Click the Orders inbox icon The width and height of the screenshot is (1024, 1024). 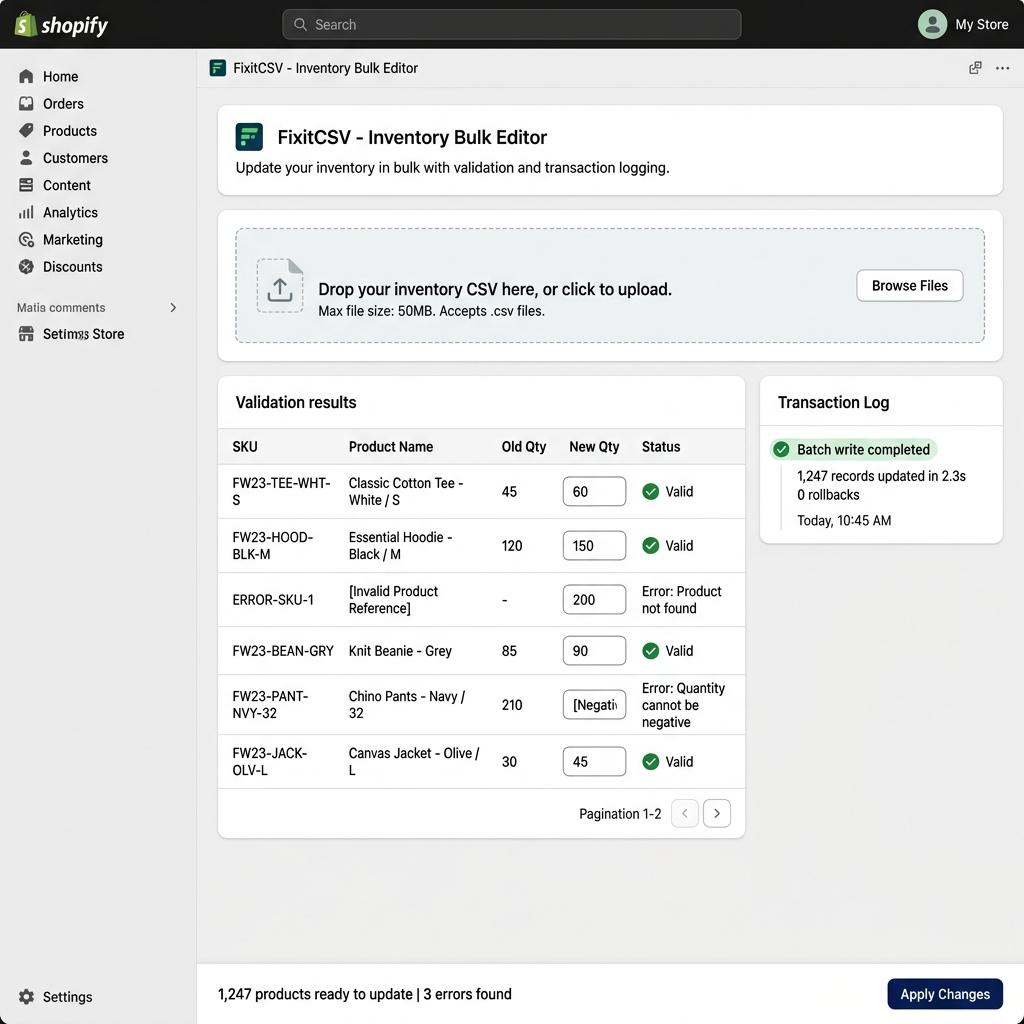(x=26, y=104)
